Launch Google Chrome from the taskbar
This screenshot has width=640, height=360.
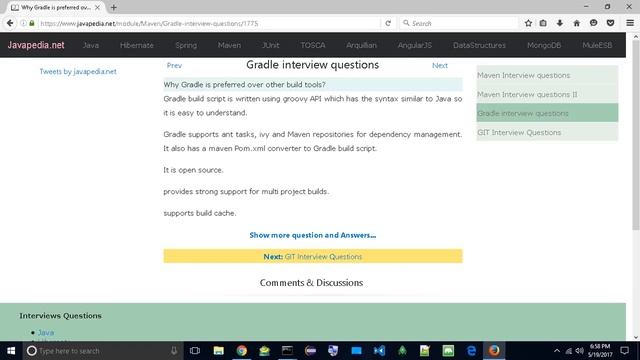[242, 351]
